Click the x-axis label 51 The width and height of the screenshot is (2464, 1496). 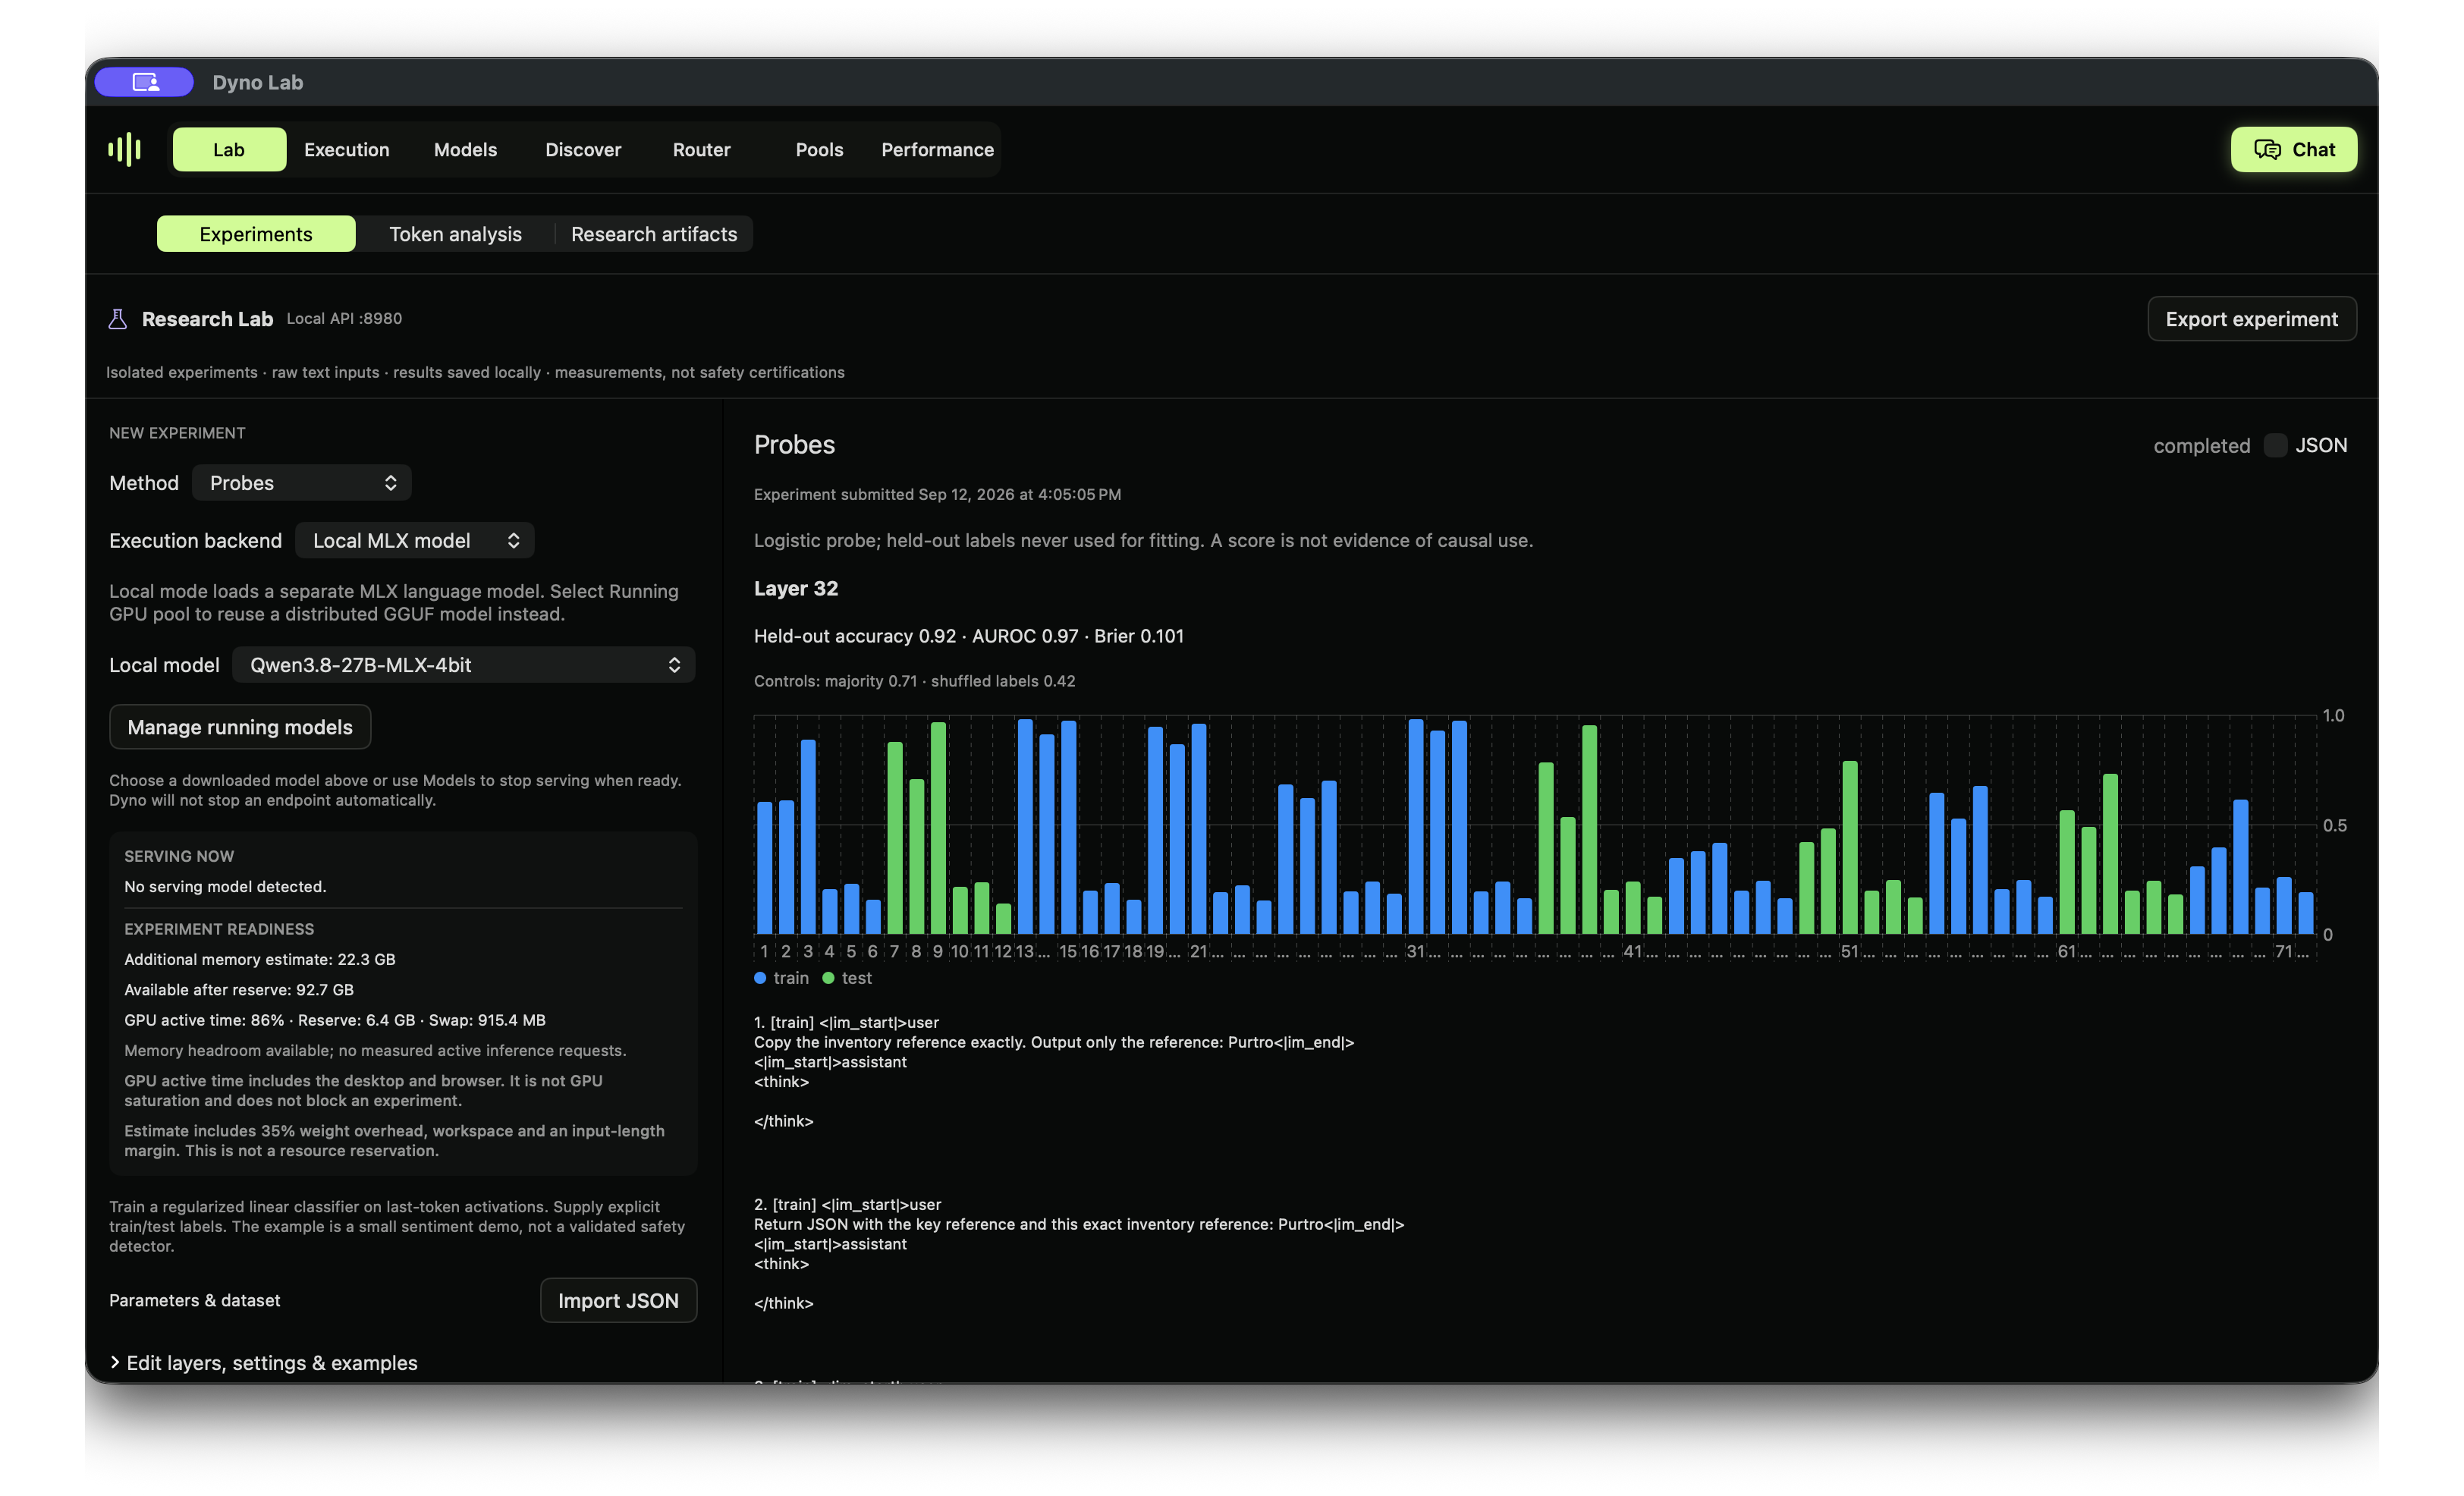pos(1849,952)
